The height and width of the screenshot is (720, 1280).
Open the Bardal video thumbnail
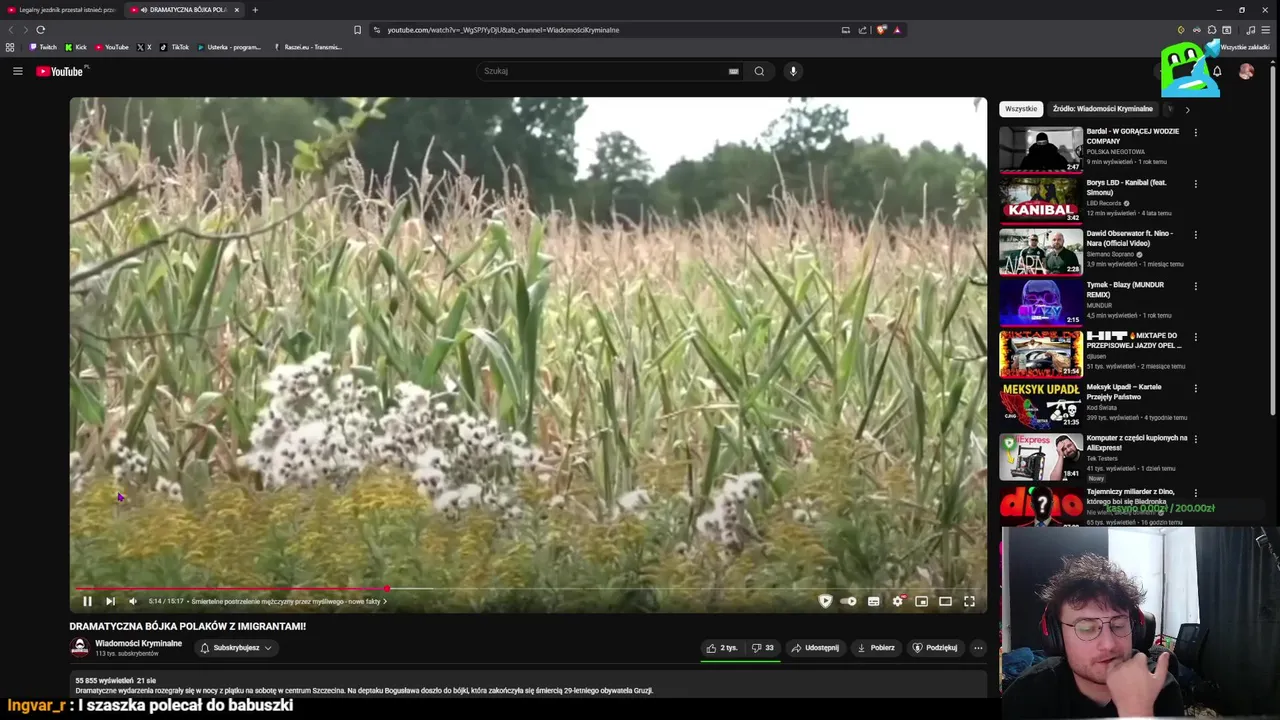coord(1041,149)
